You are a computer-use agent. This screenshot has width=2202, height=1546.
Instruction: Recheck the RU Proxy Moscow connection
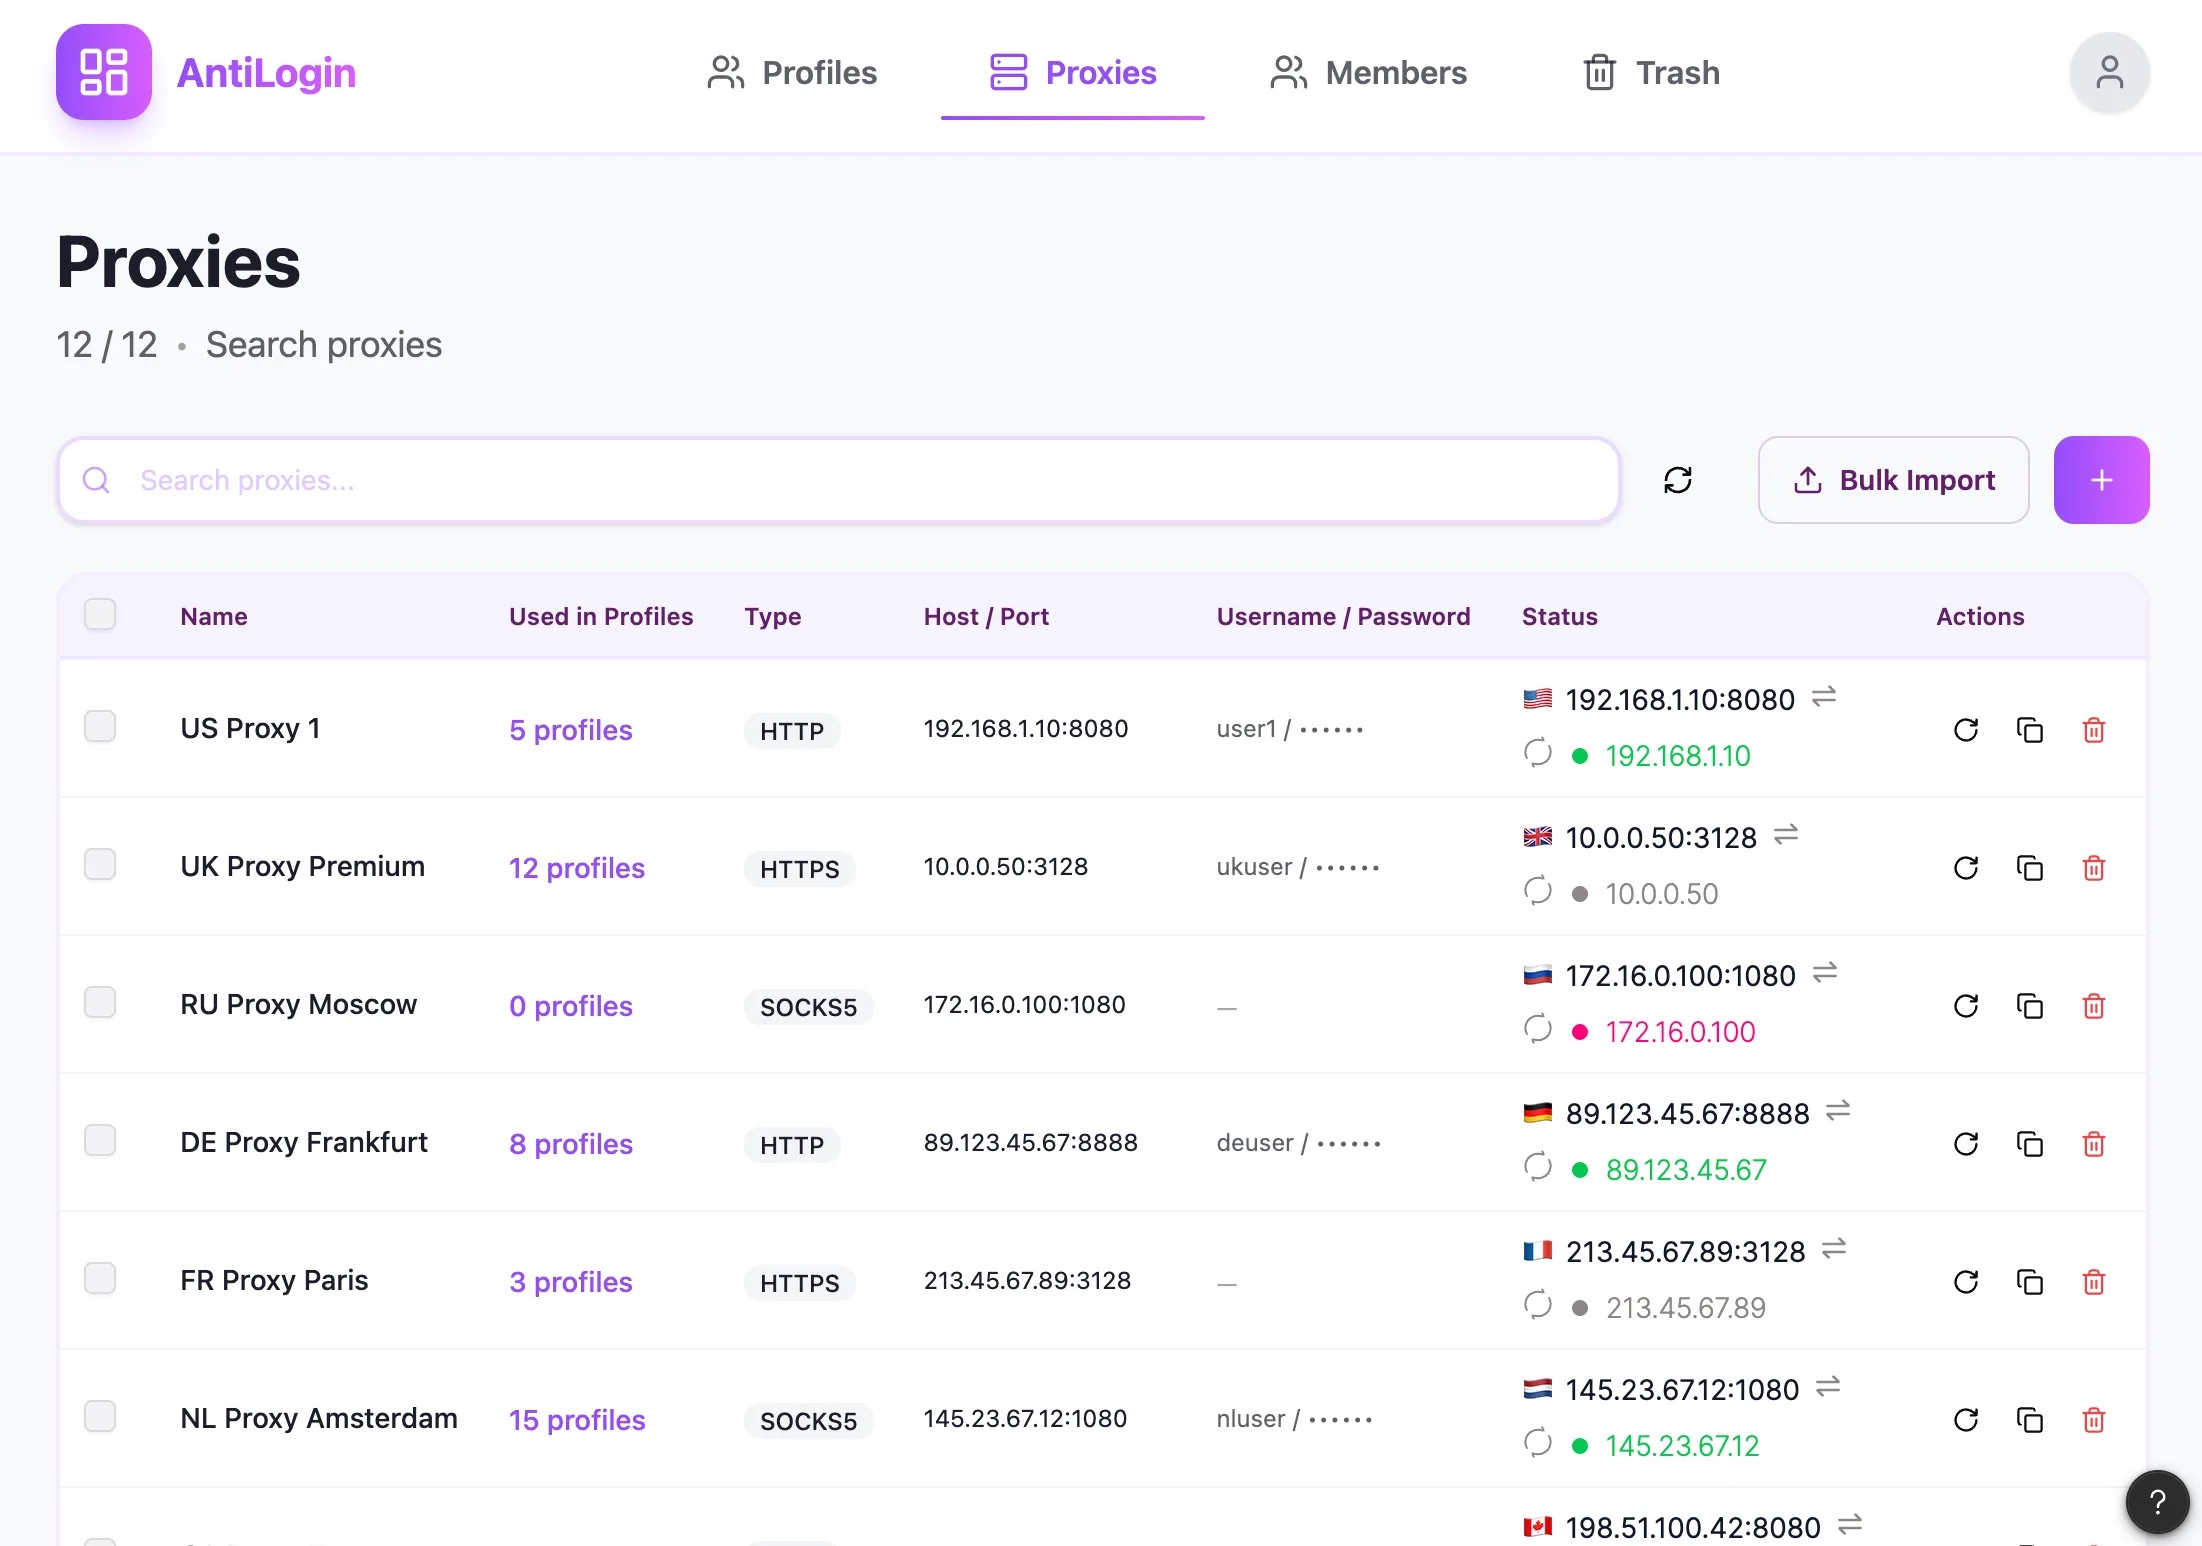(1965, 1006)
